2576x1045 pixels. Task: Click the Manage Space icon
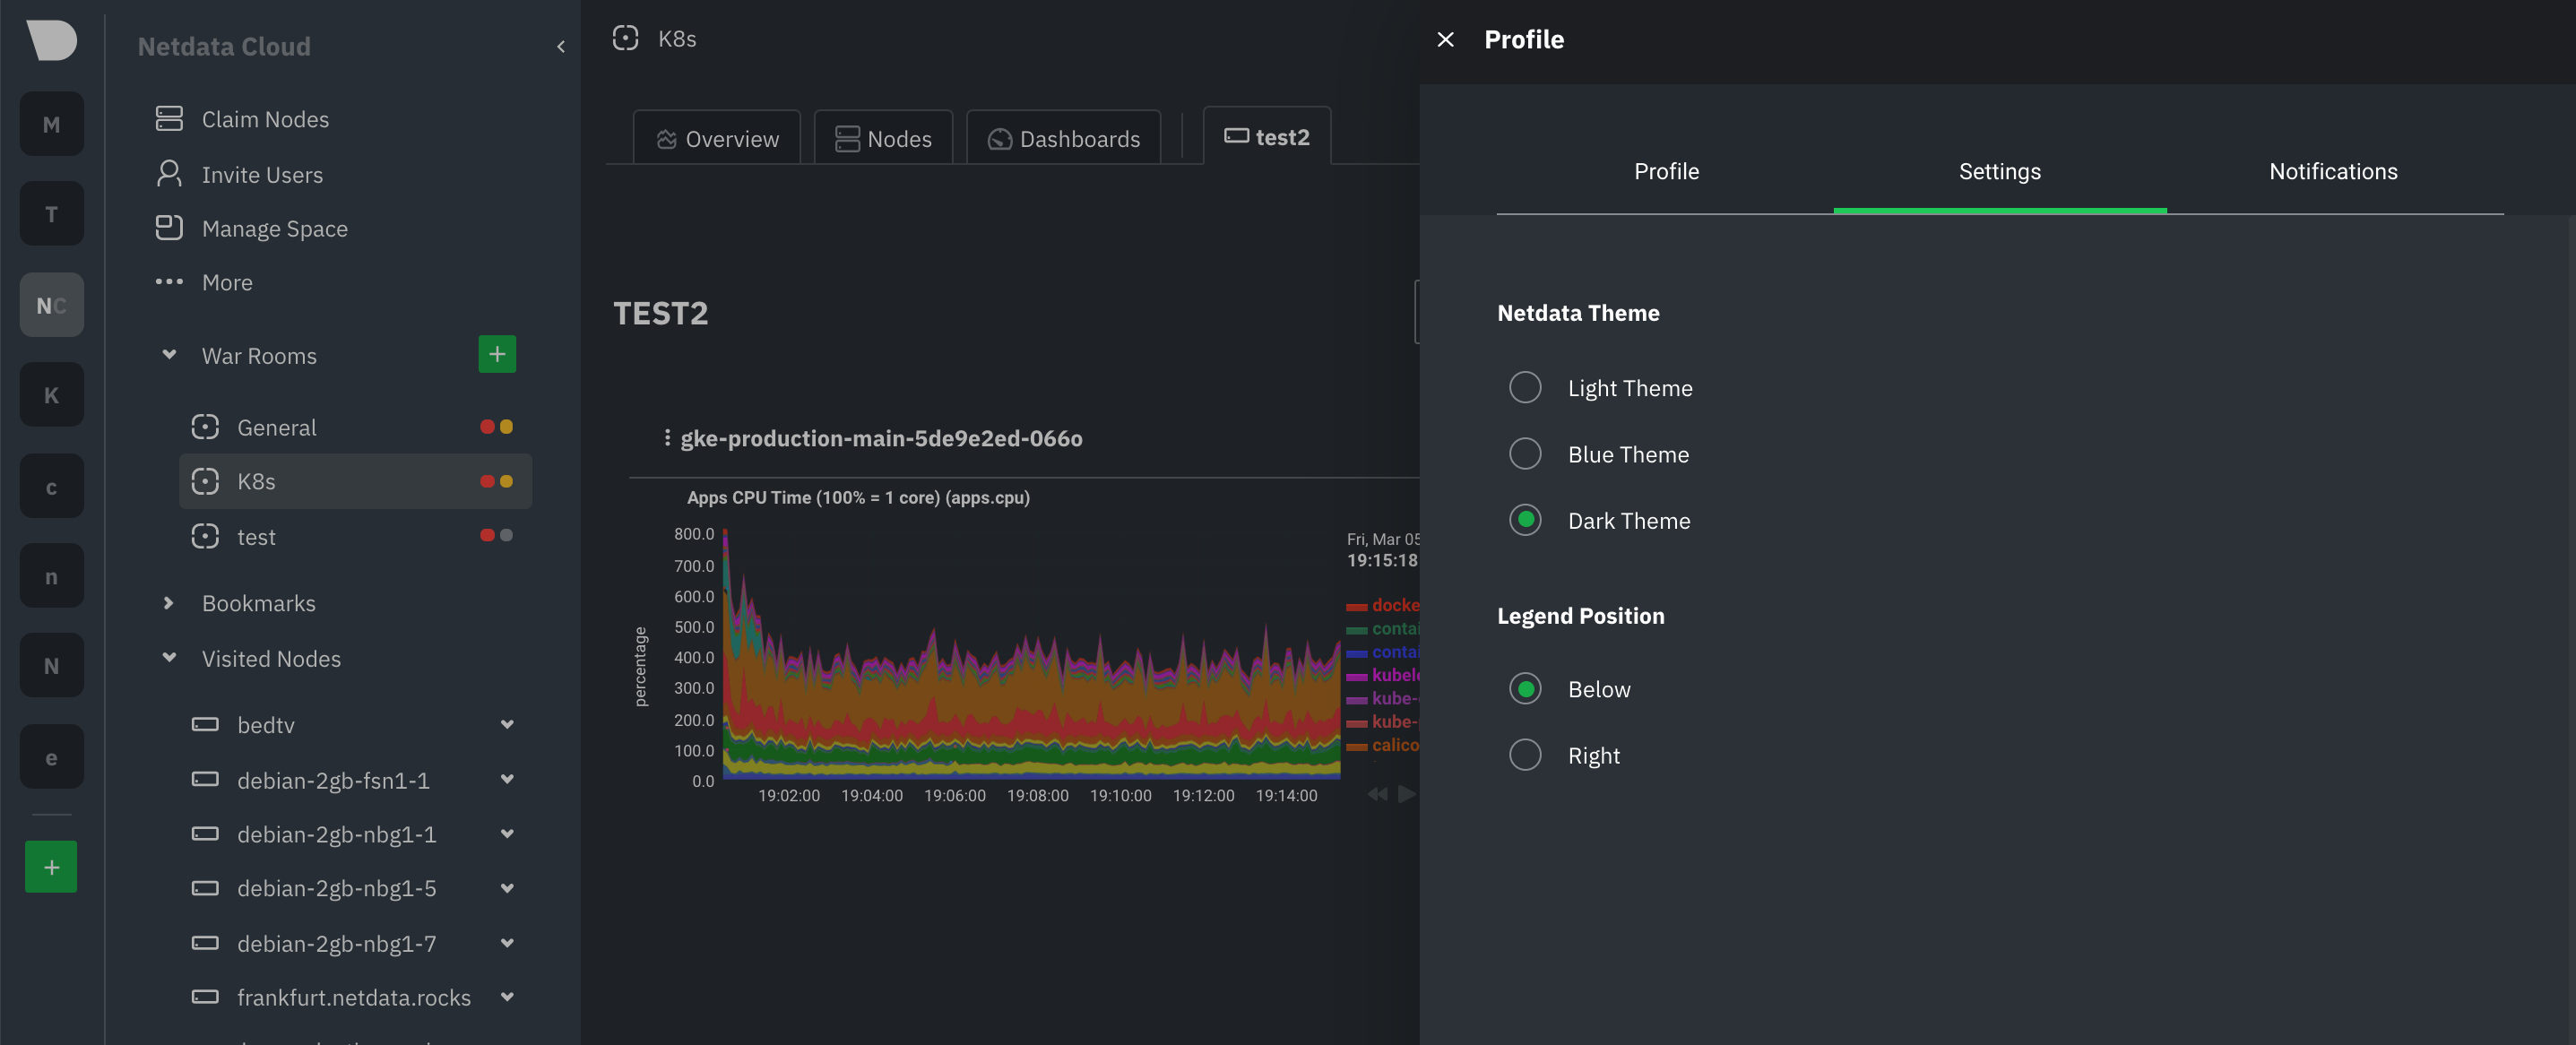point(169,228)
